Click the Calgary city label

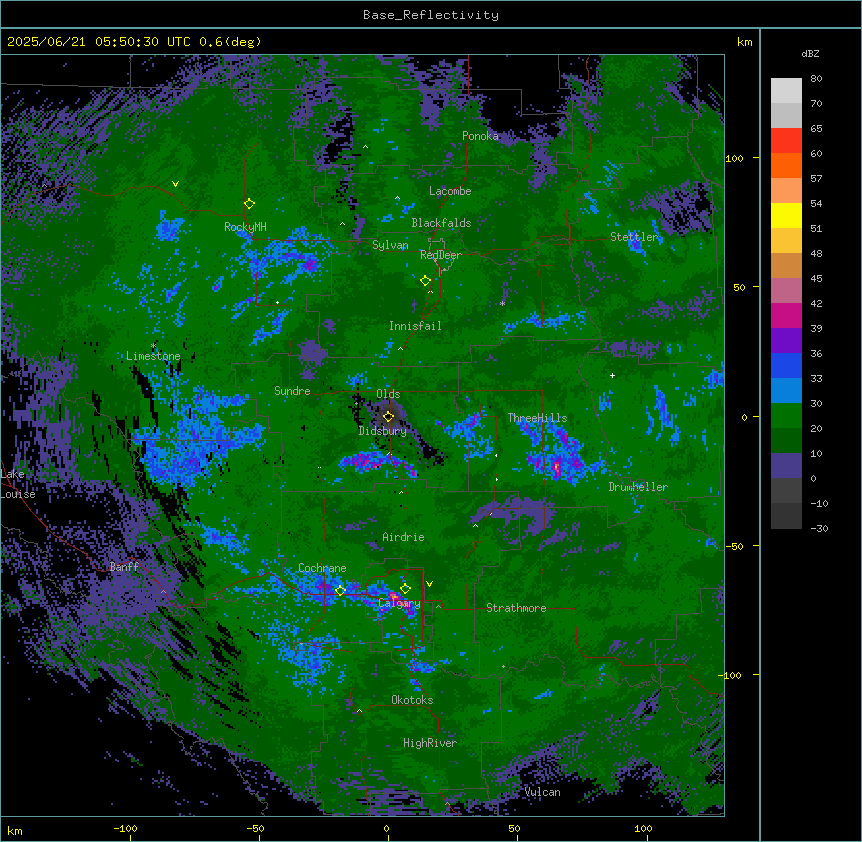[x=400, y=603]
